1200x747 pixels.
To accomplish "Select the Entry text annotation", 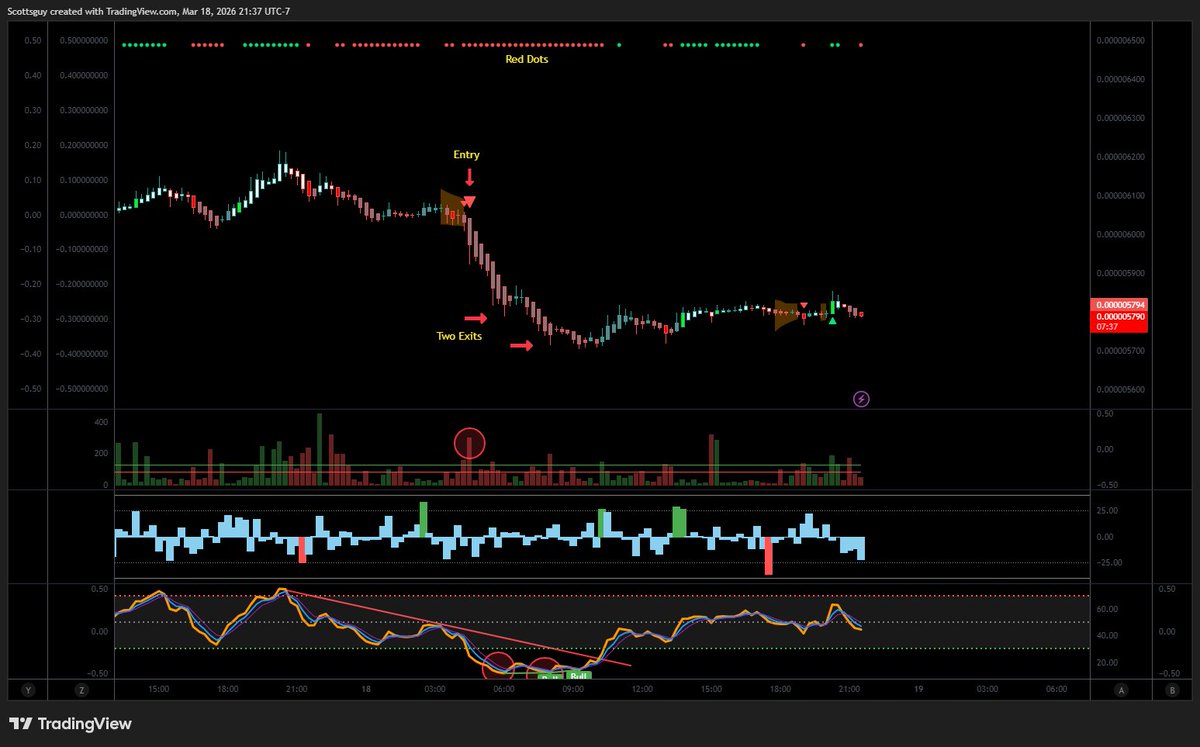I will (x=466, y=155).
